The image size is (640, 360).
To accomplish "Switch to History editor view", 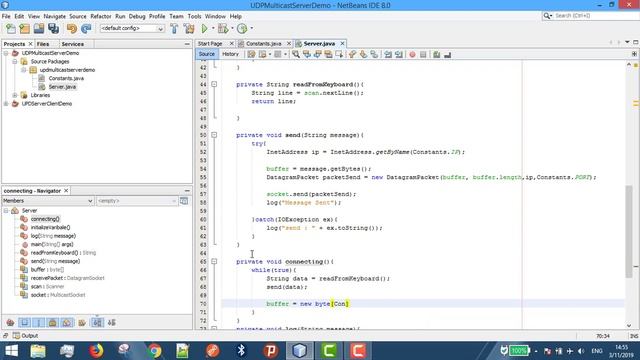I will pyautogui.click(x=230, y=54).
